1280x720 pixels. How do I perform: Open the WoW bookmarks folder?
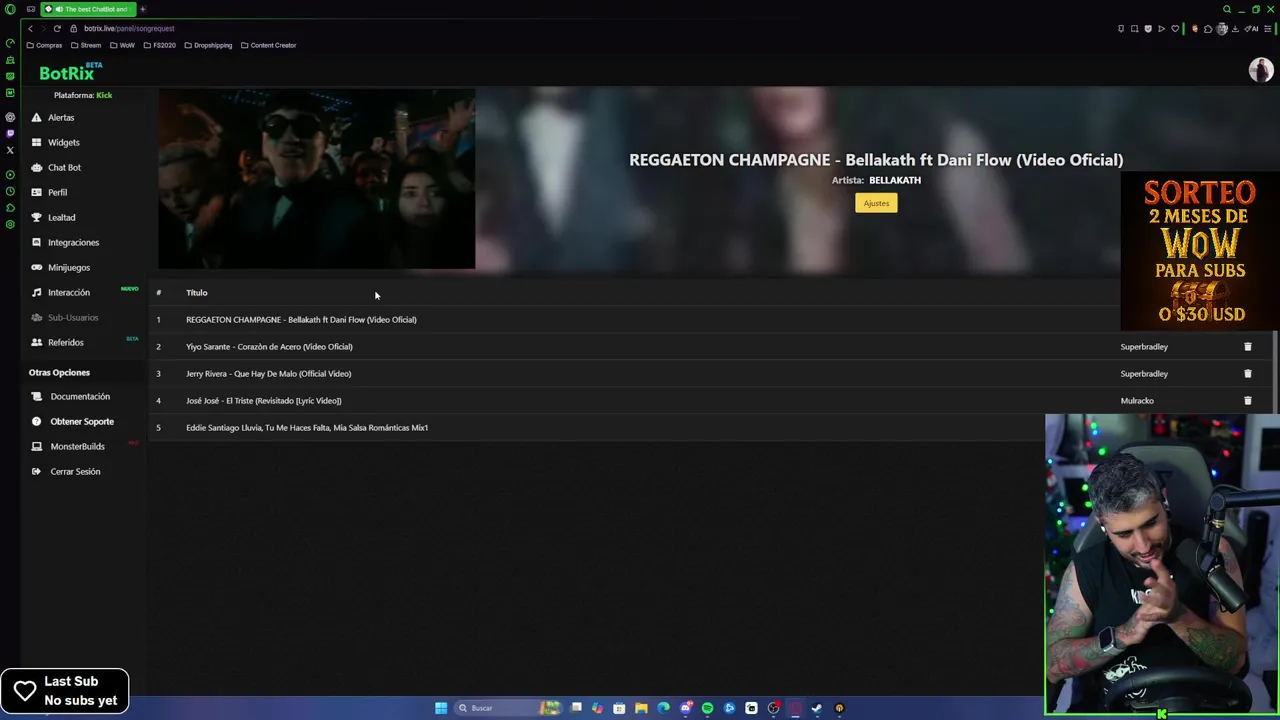click(122, 45)
